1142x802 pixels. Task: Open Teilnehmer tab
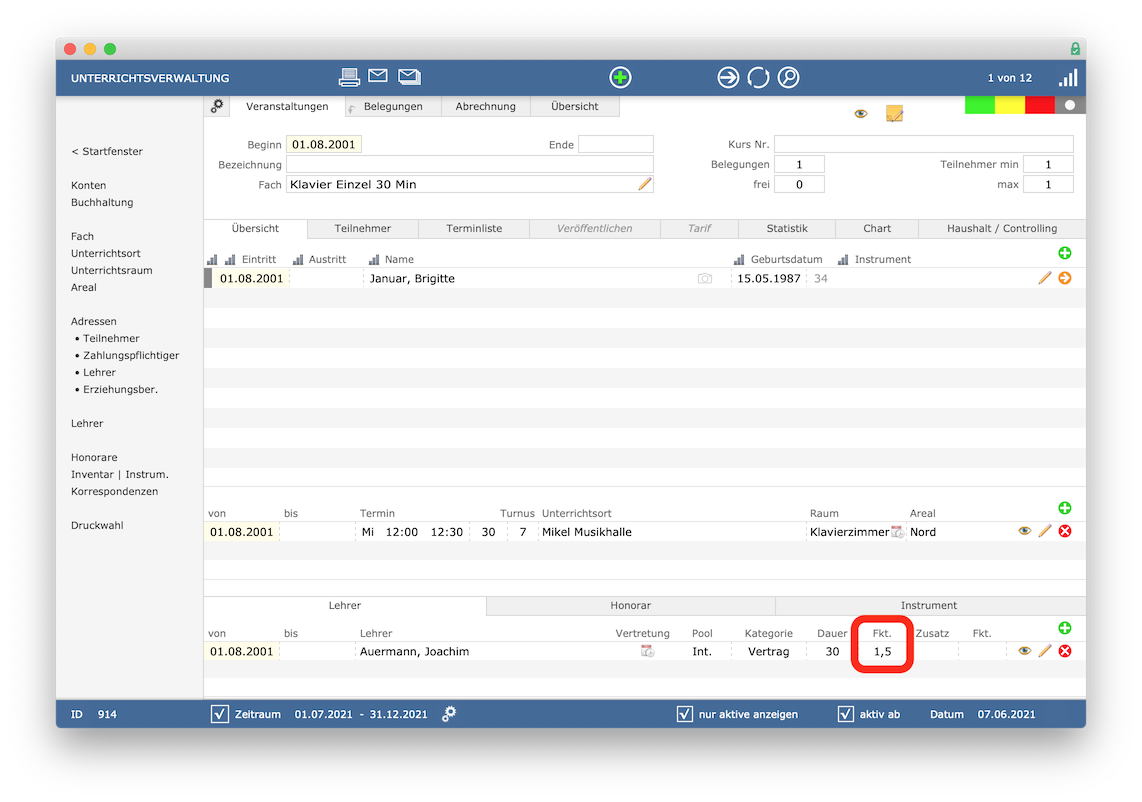363,229
